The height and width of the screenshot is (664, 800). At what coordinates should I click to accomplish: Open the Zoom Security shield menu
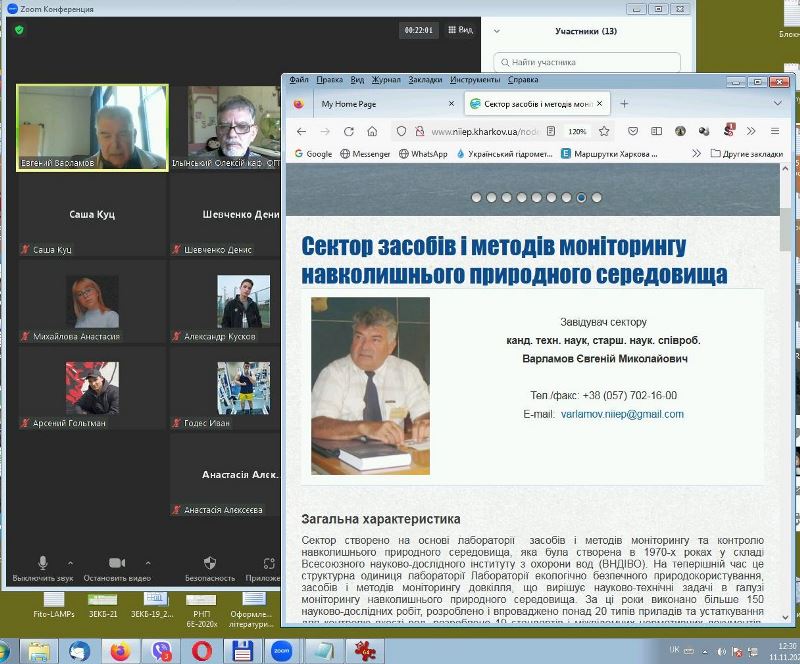pyautogui.click(x=209, y=564)
